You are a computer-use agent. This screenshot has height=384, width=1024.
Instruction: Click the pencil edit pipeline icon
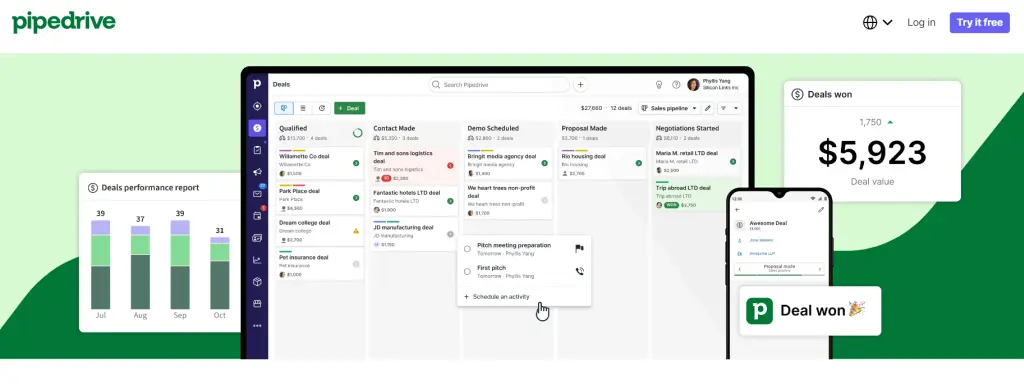[x=708, y=108]
